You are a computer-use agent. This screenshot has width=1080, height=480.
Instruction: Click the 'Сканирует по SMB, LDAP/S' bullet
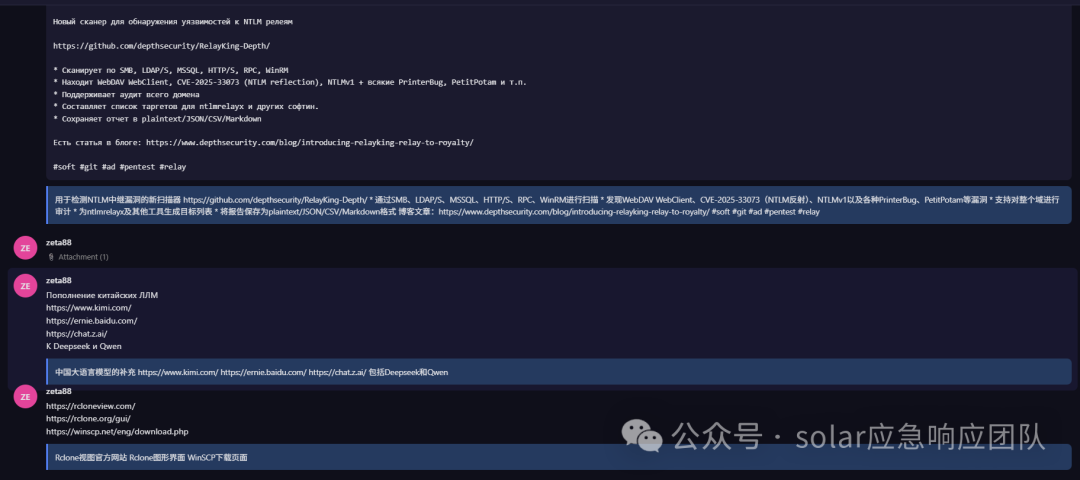click(x=171, y=70)
